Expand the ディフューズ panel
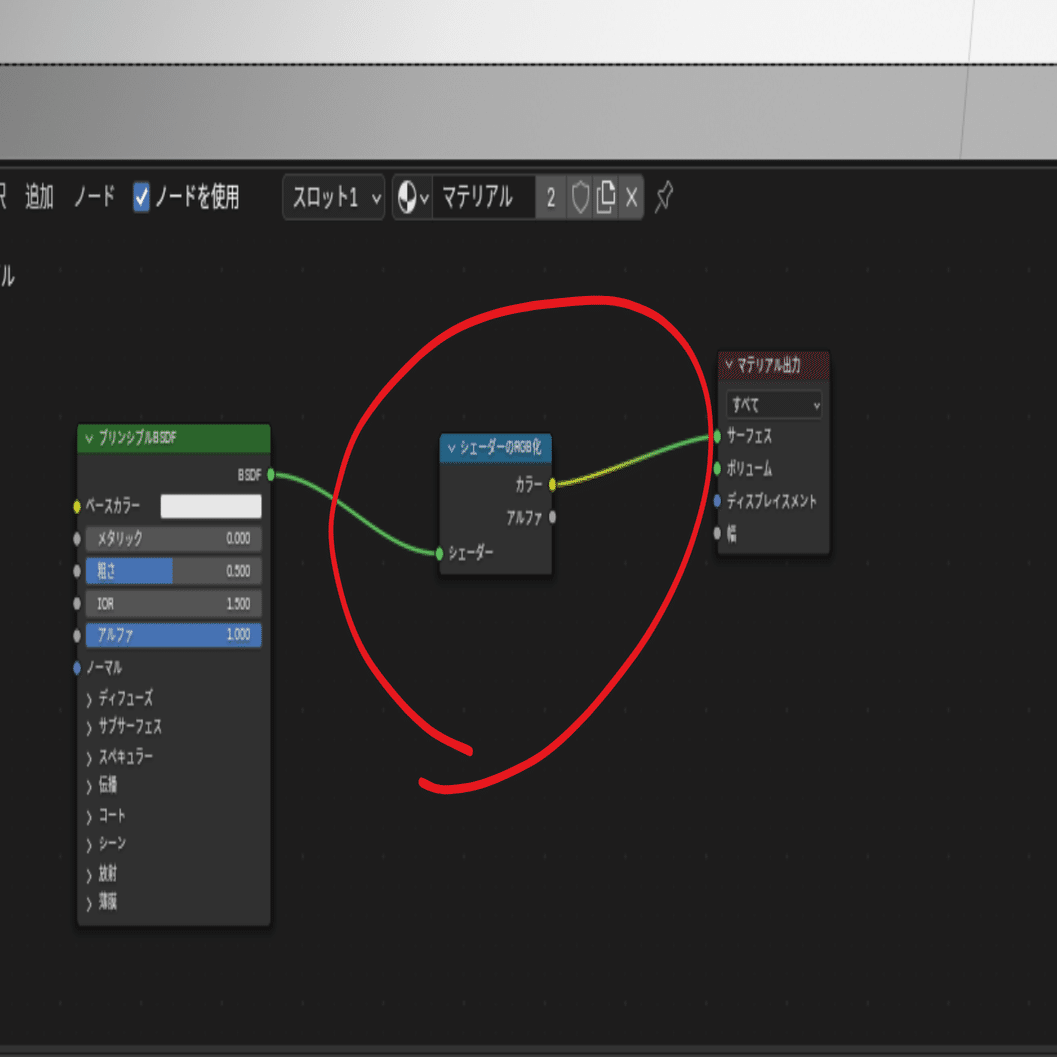Image resolution: width=1057 pixels, height=1057 pixels. pyautogui.click(x=119, y=698)
